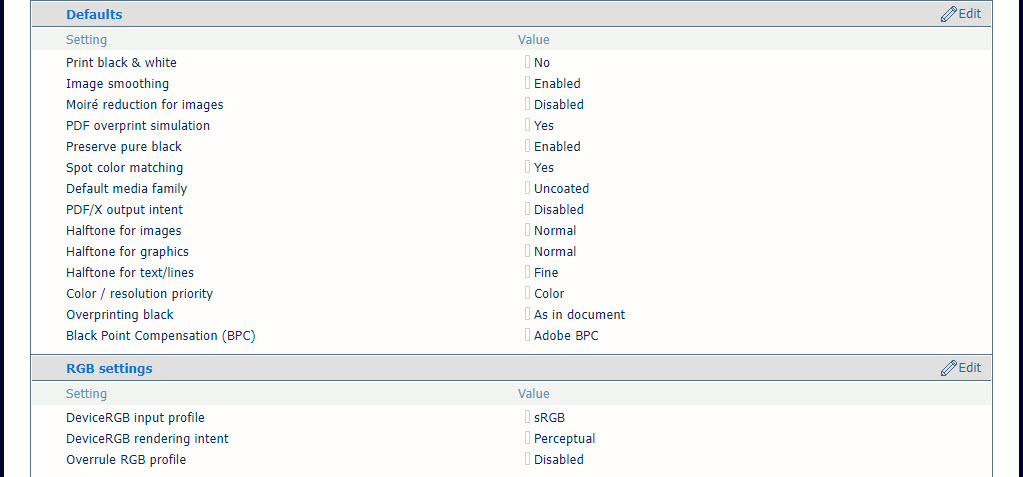Click the Edit link for Defaults
Screen dimensions: 1023x477
tap(970, 14)
